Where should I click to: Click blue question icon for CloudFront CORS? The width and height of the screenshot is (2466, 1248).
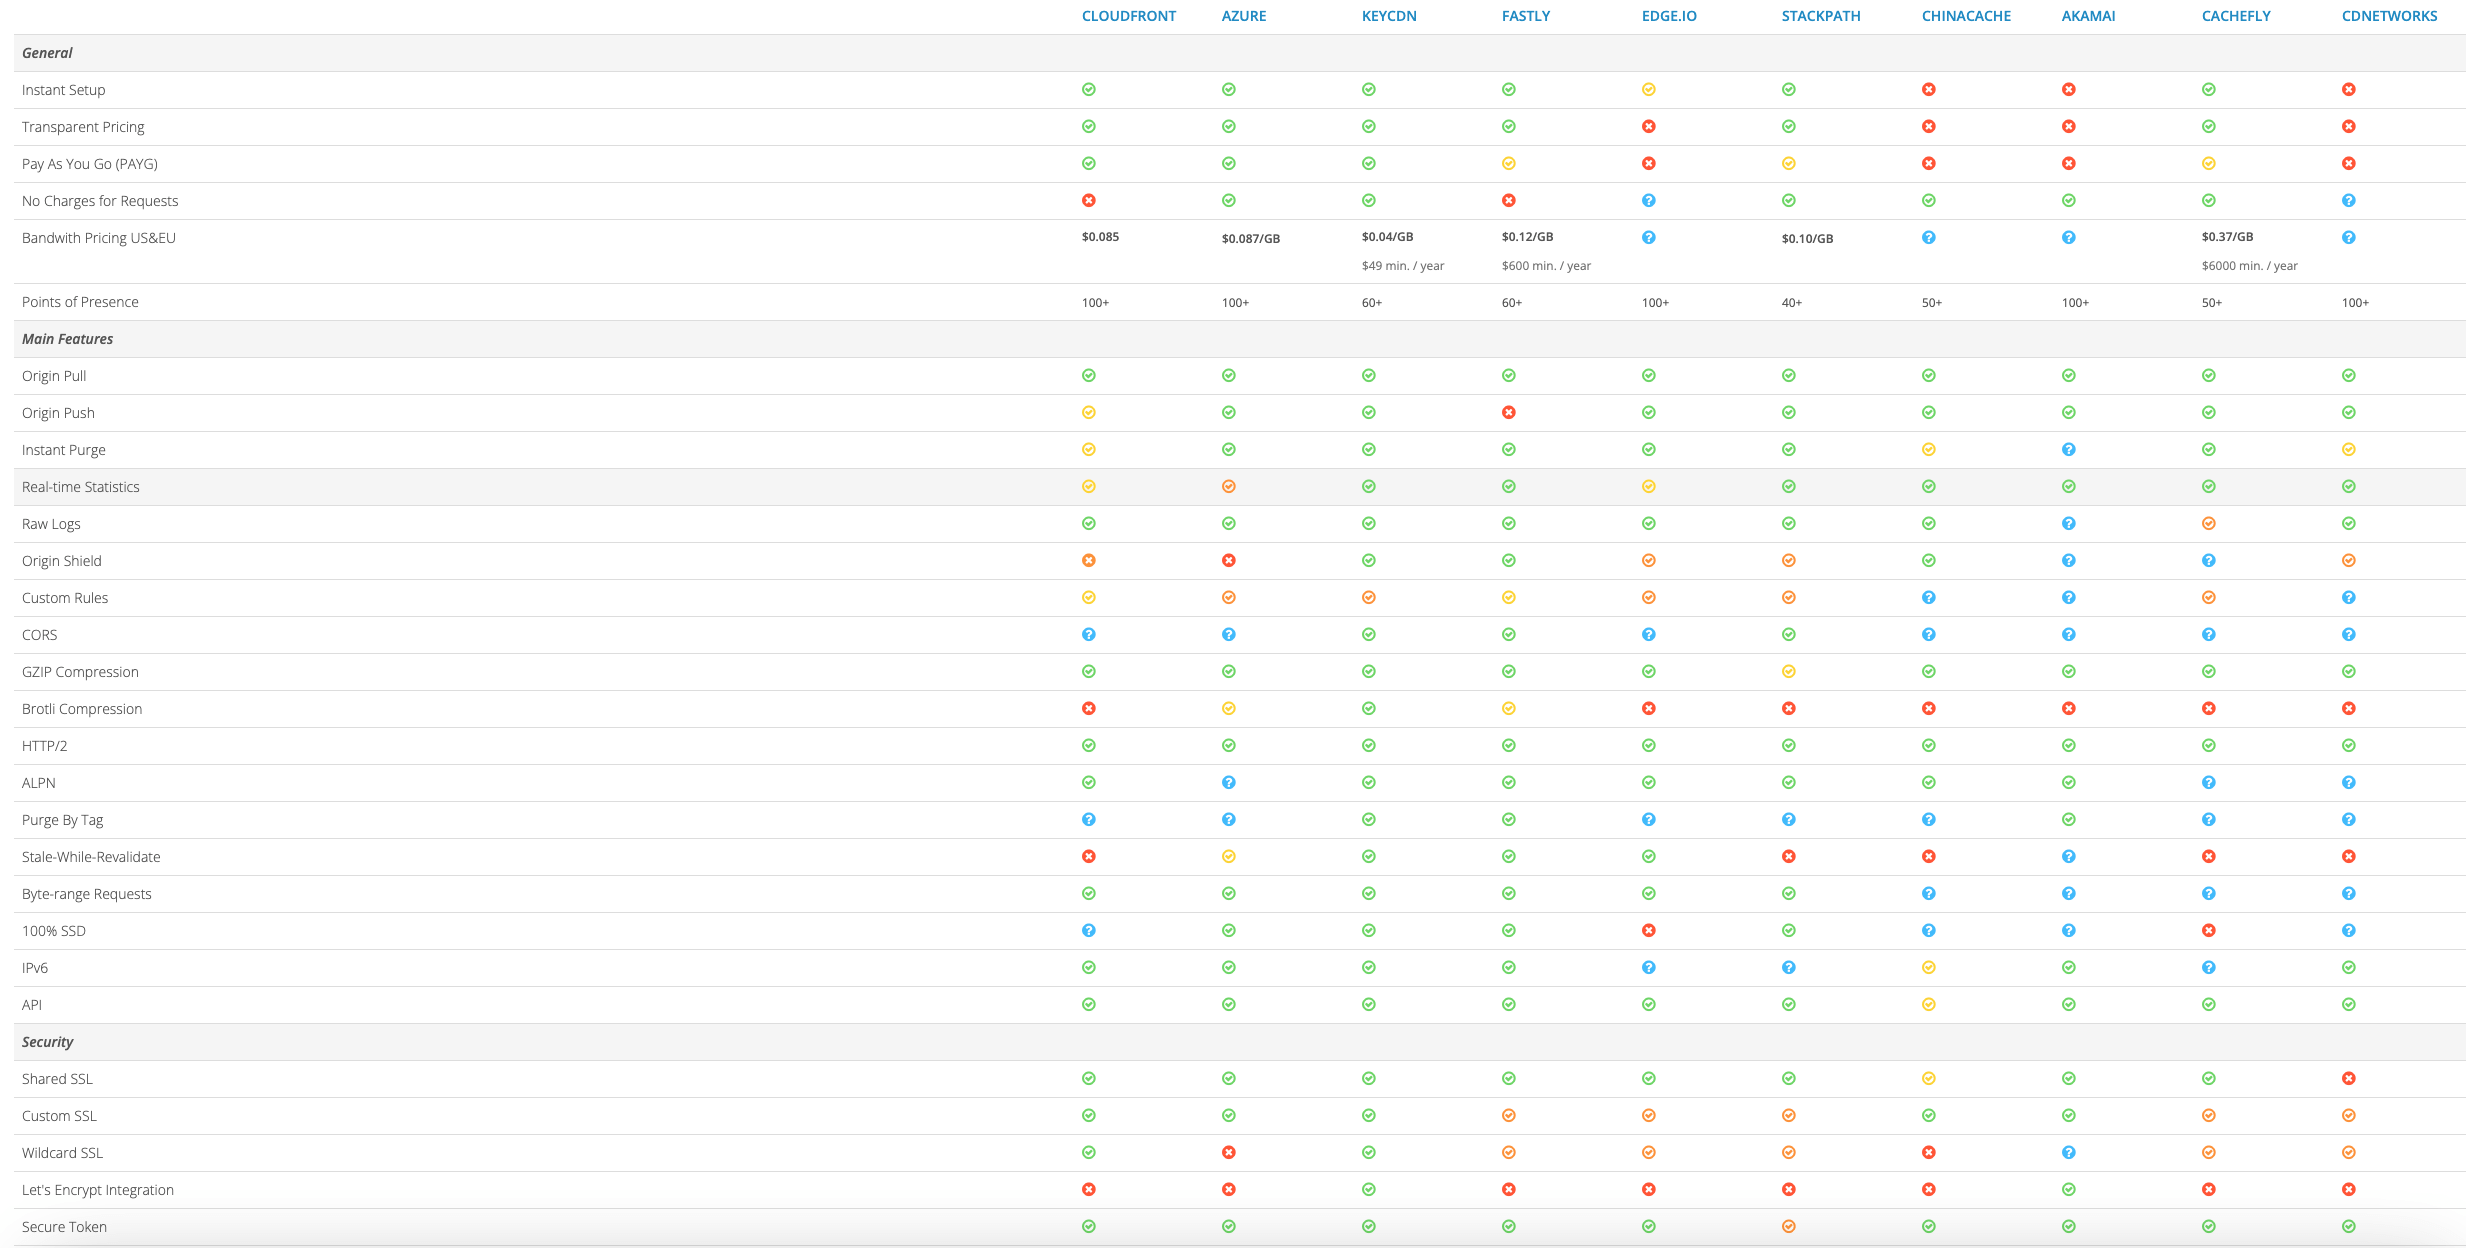[x=1089, y=635]
